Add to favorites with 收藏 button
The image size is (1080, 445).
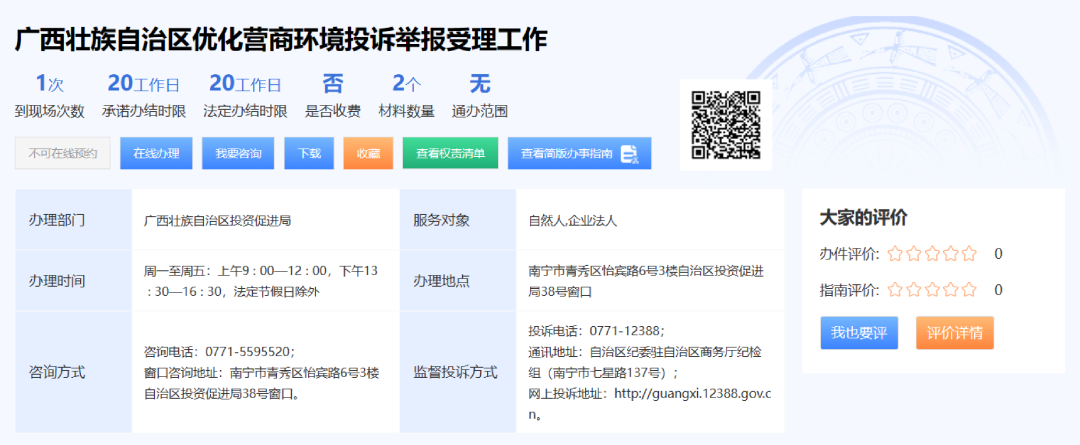pyautogui.click(x=368, y=154)
